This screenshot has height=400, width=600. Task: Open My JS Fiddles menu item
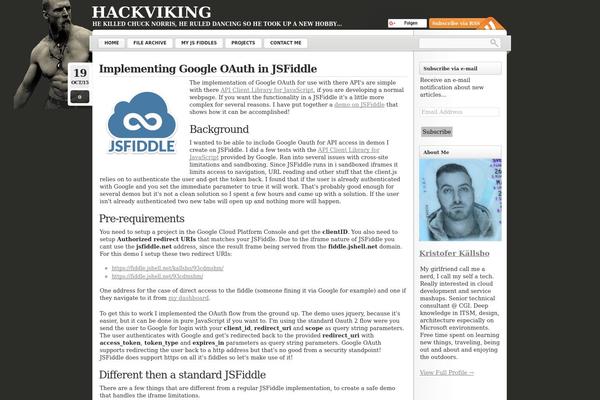(199, 43)
